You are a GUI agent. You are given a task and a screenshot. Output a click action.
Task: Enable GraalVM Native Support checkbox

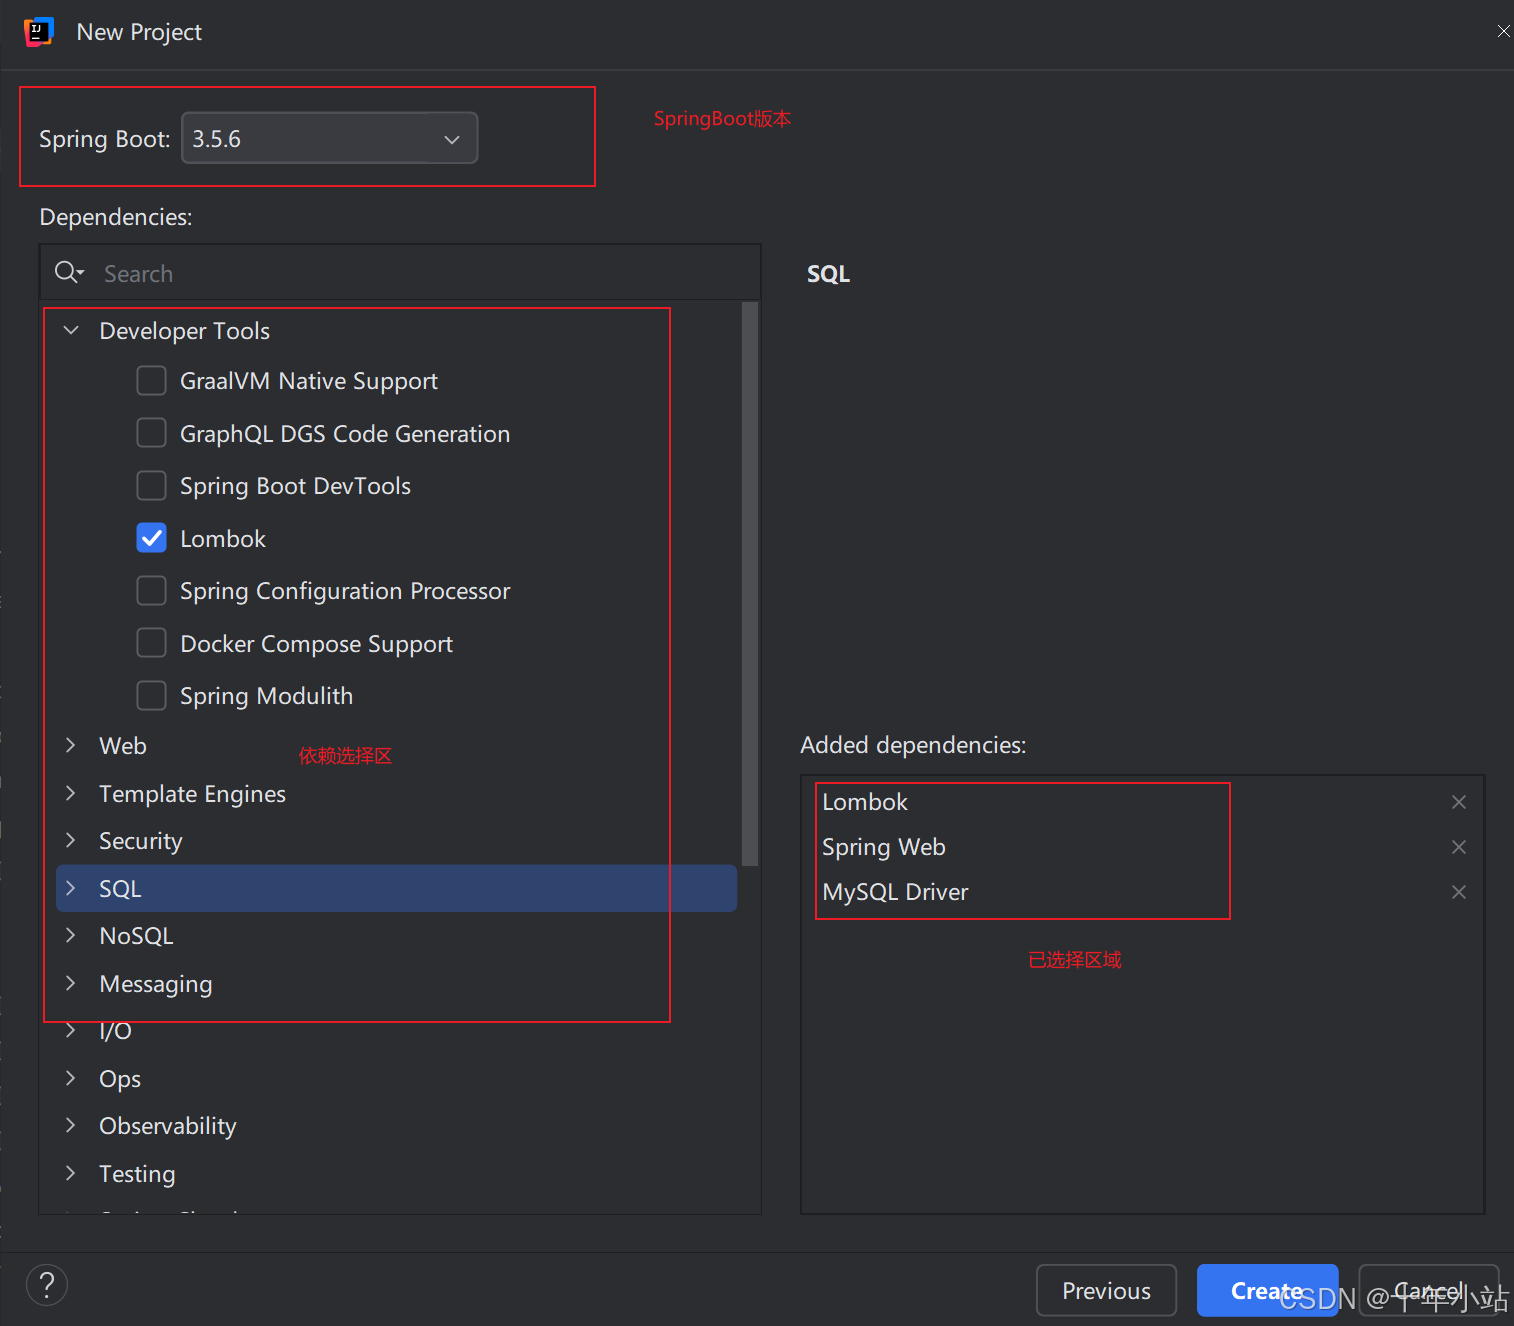(151, 381)
